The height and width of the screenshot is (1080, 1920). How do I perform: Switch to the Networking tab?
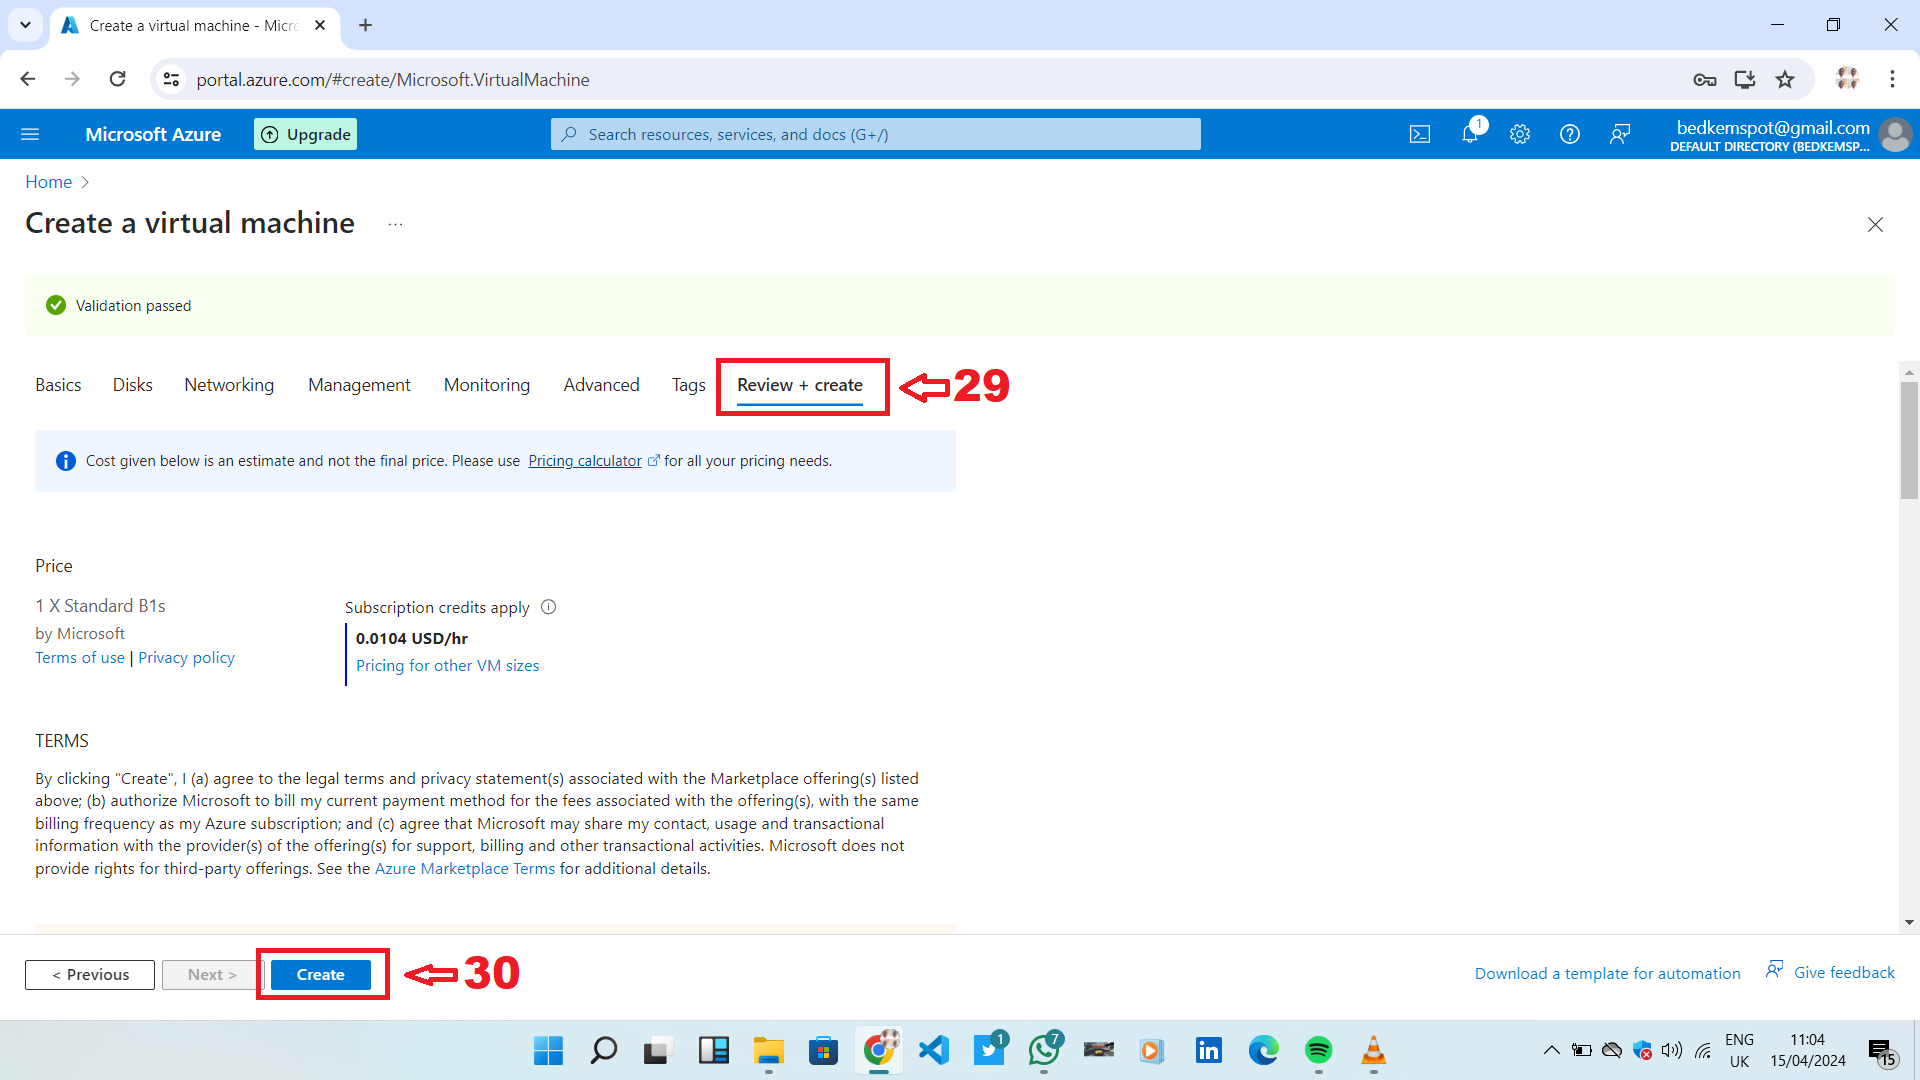229,385
